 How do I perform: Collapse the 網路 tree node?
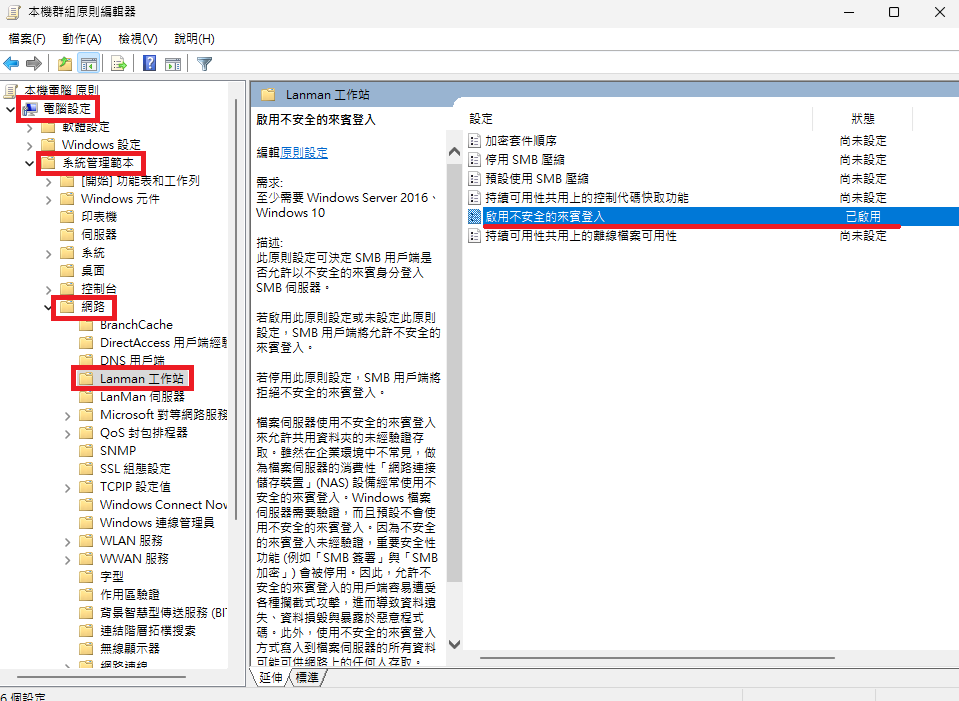tap(48, 307)
